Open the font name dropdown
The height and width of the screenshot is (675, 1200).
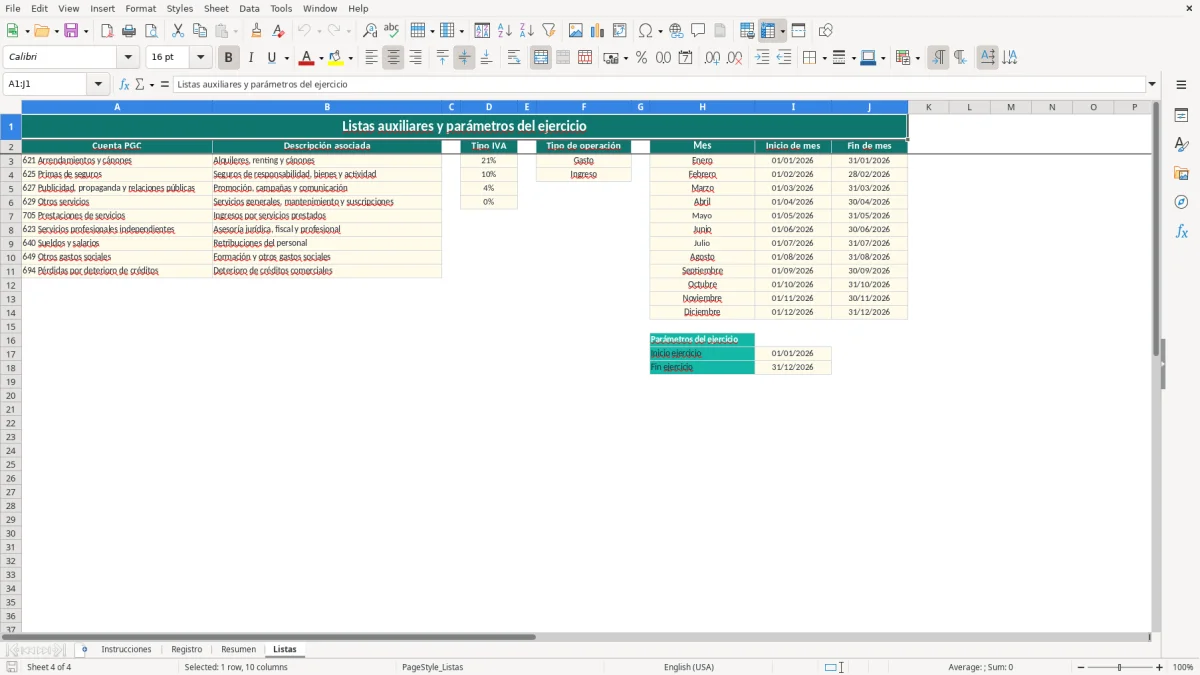[128, 58]
